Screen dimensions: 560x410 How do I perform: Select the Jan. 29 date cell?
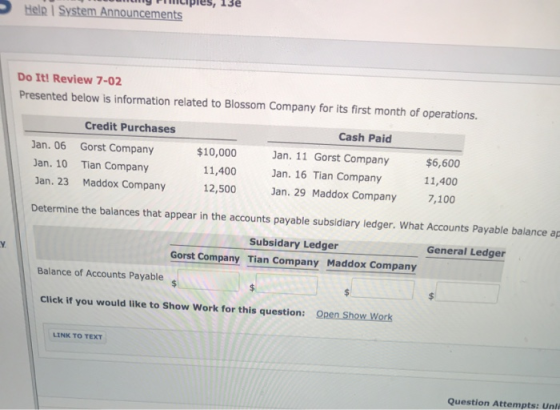click(288, 192)
